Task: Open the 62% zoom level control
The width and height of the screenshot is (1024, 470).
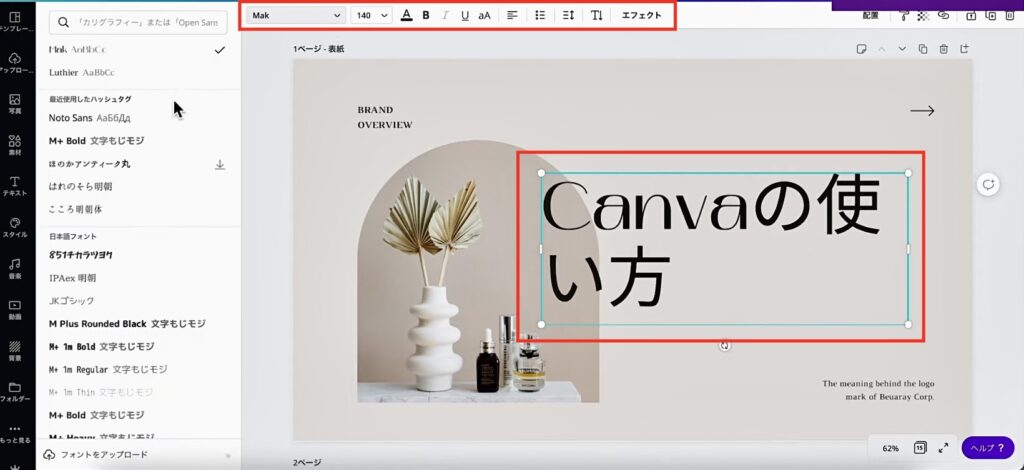Action: [890, 448]
